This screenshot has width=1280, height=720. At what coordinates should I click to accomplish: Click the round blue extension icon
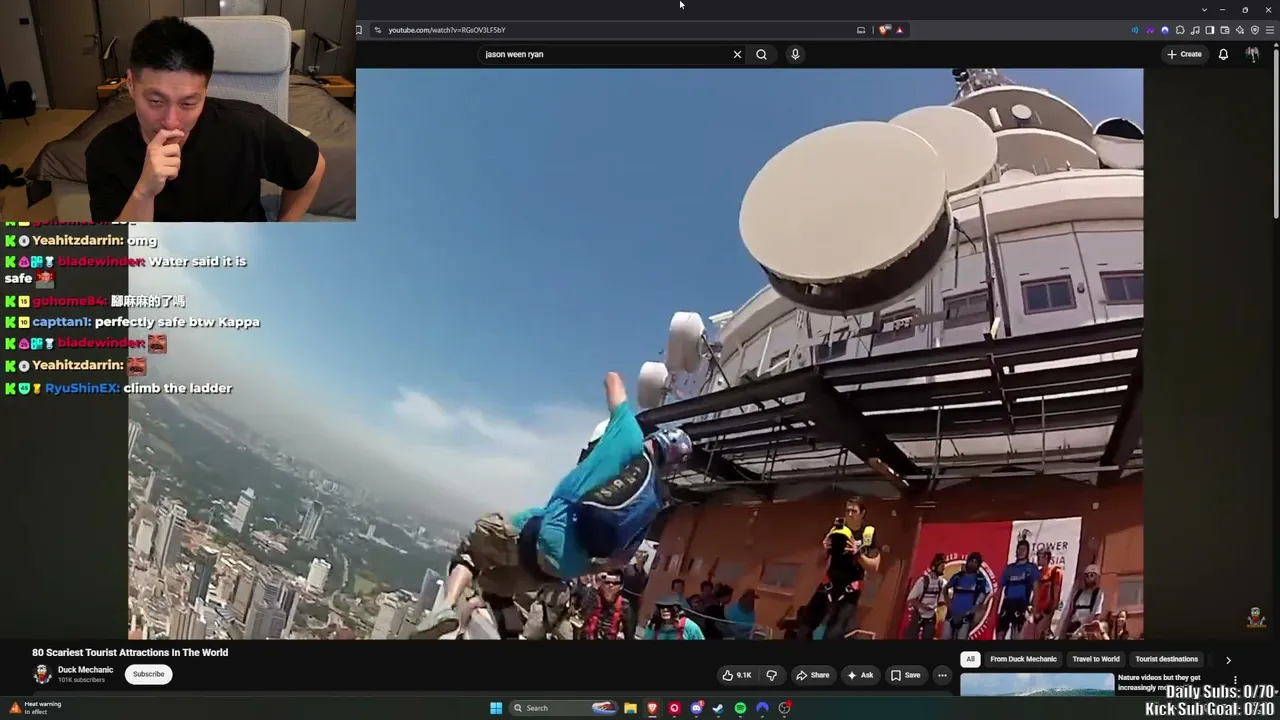tap(1165, 30)
